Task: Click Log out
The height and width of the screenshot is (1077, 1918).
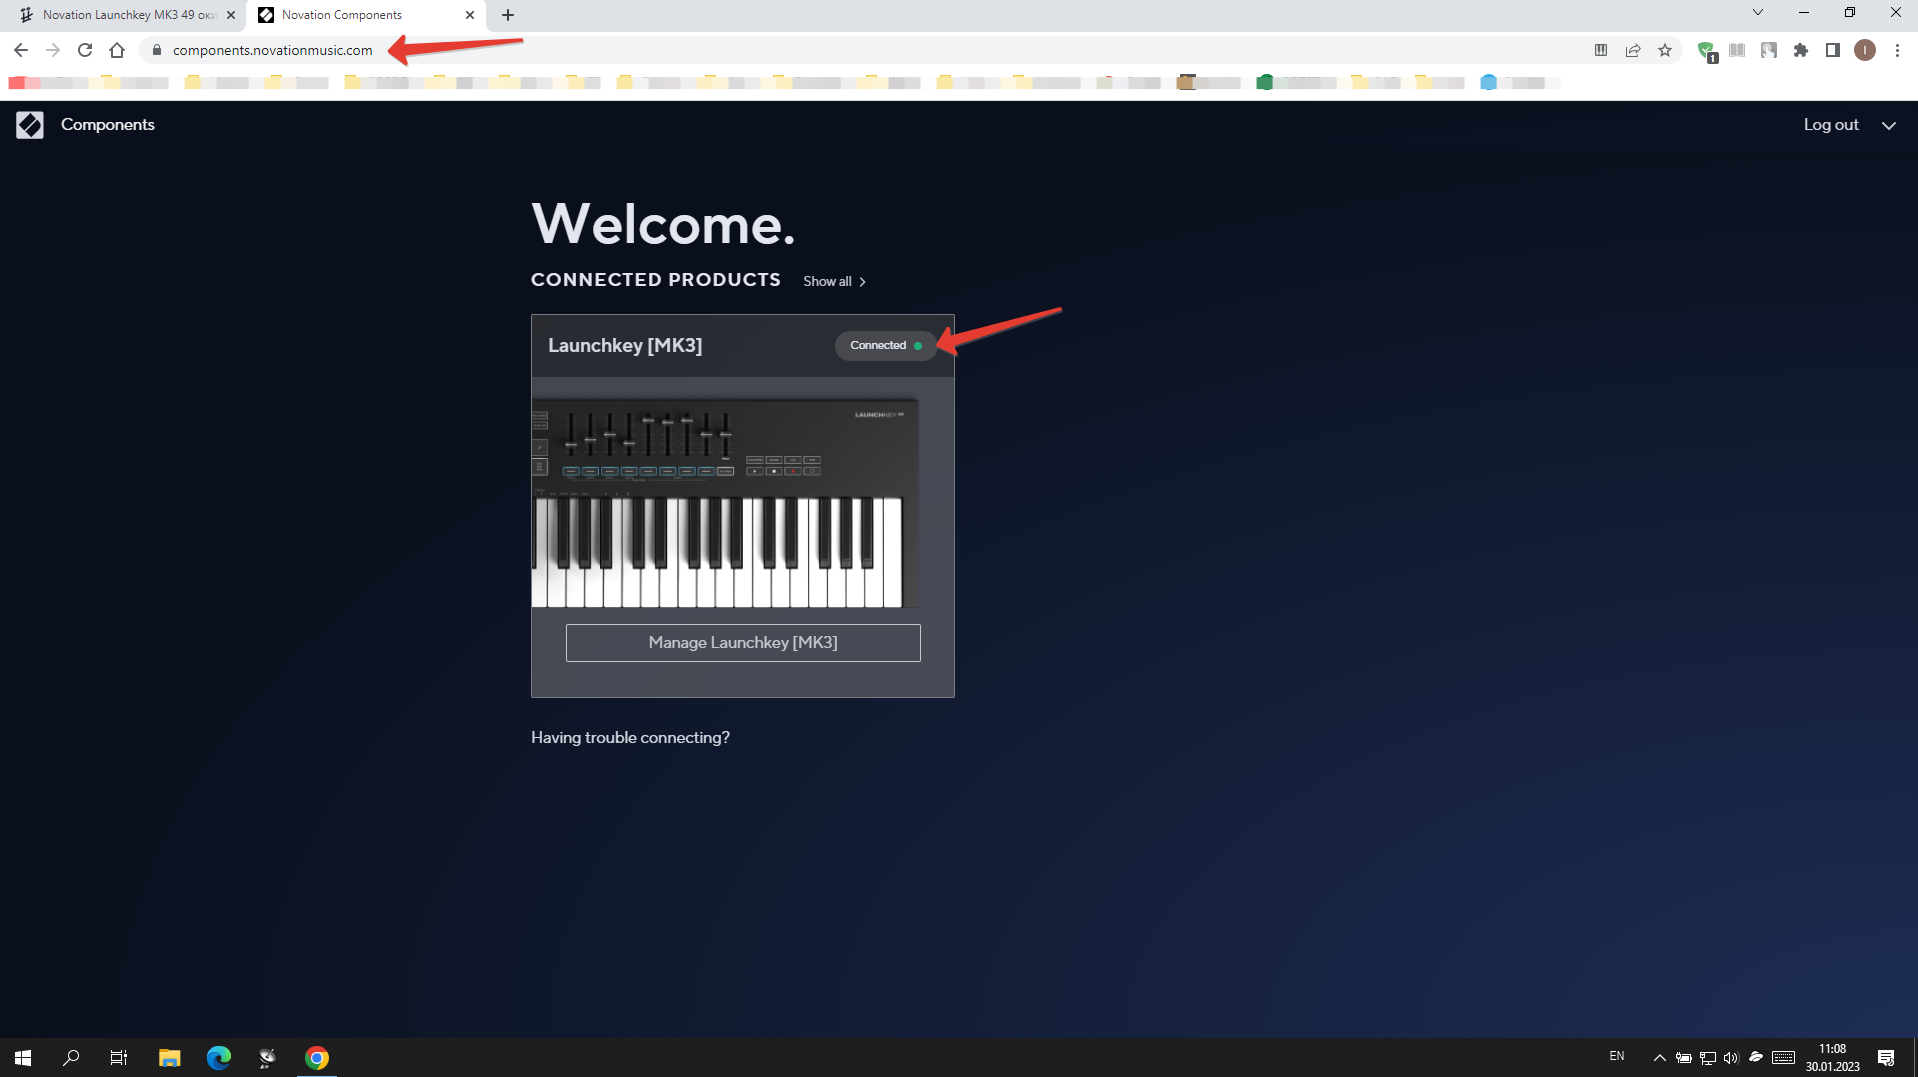Action: tap(1831, 125)
